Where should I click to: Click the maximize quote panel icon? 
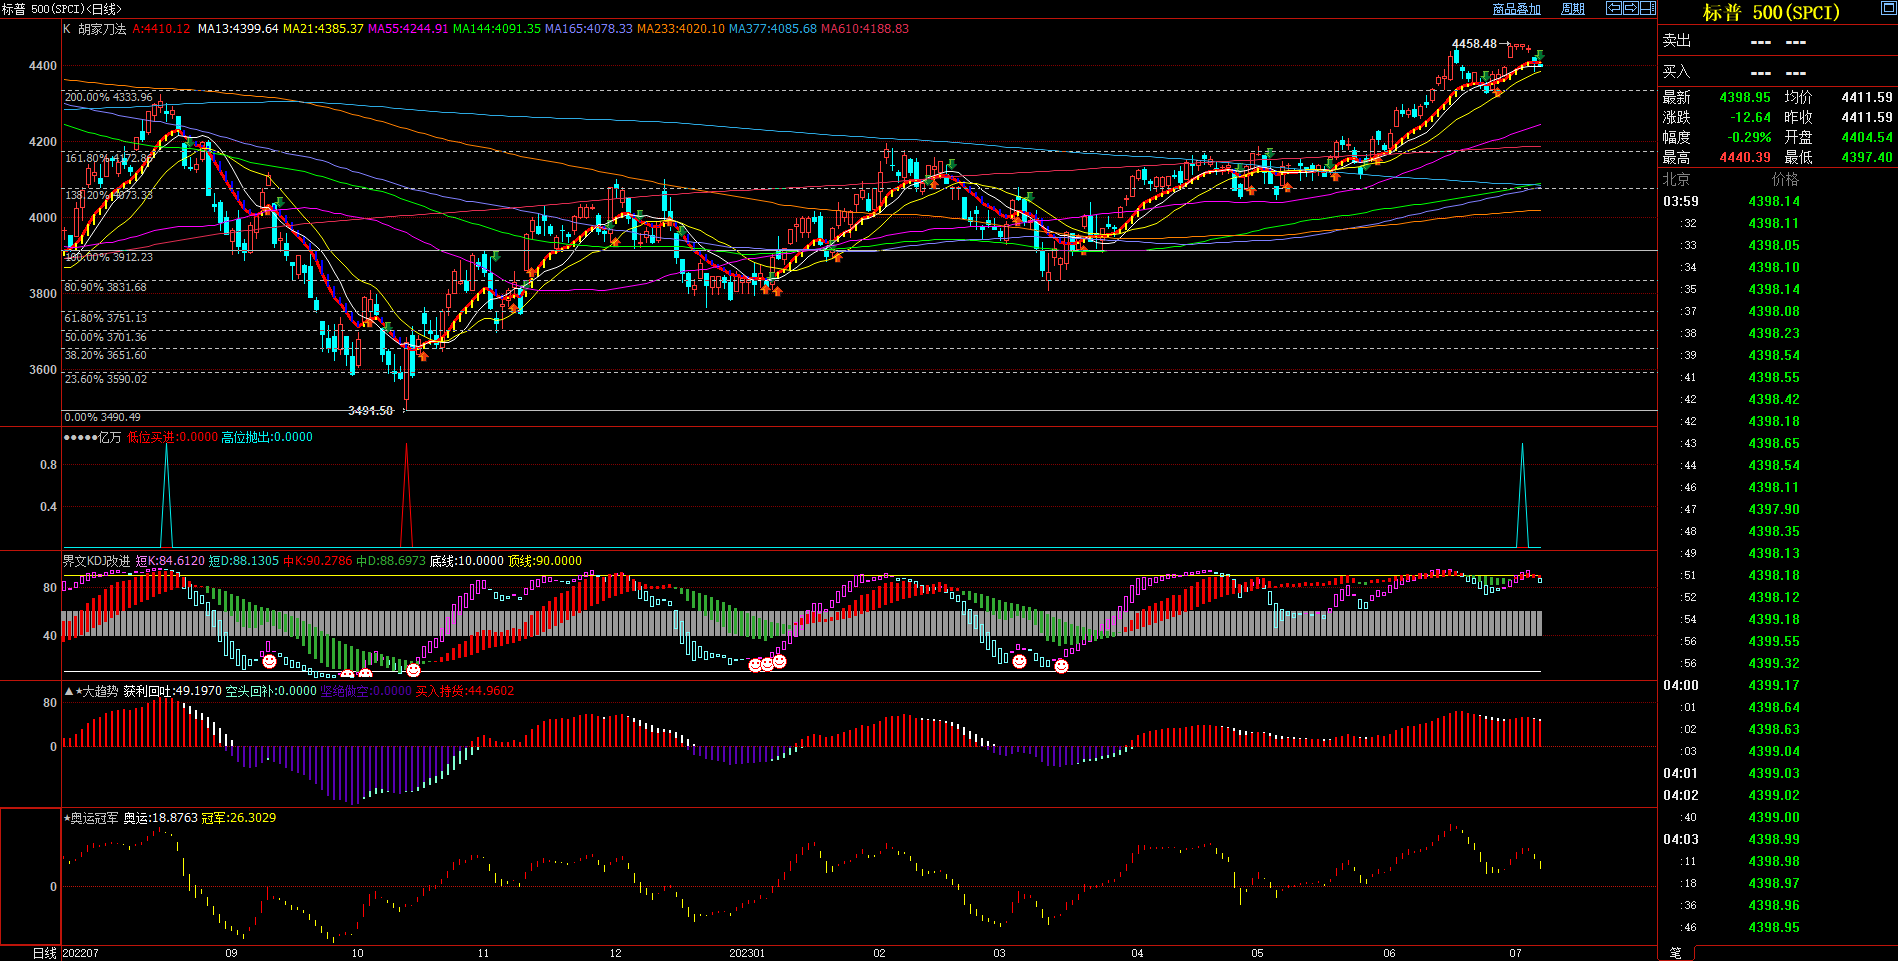[x=1888, y=8]
